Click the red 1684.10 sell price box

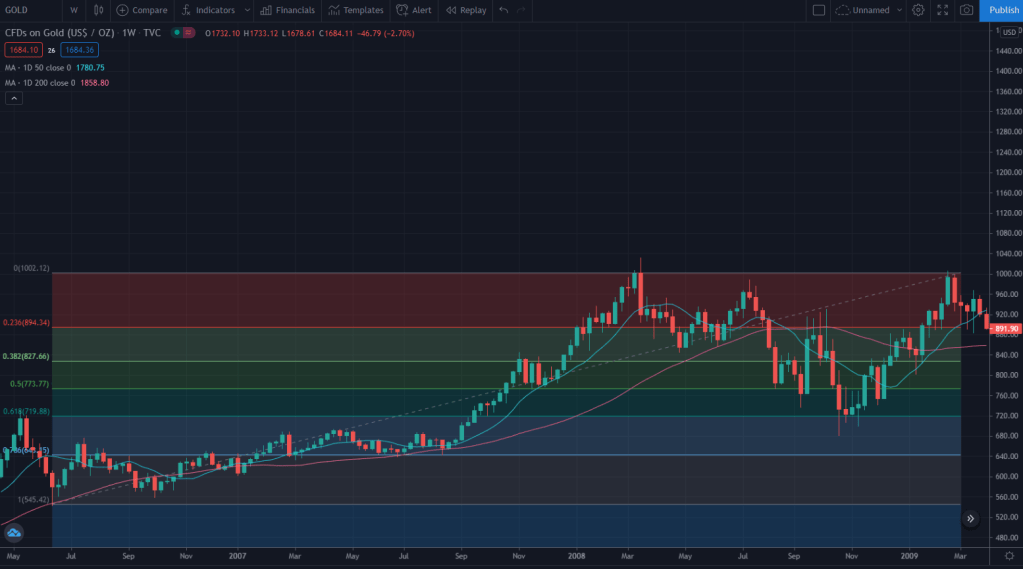tap(23, 49)
